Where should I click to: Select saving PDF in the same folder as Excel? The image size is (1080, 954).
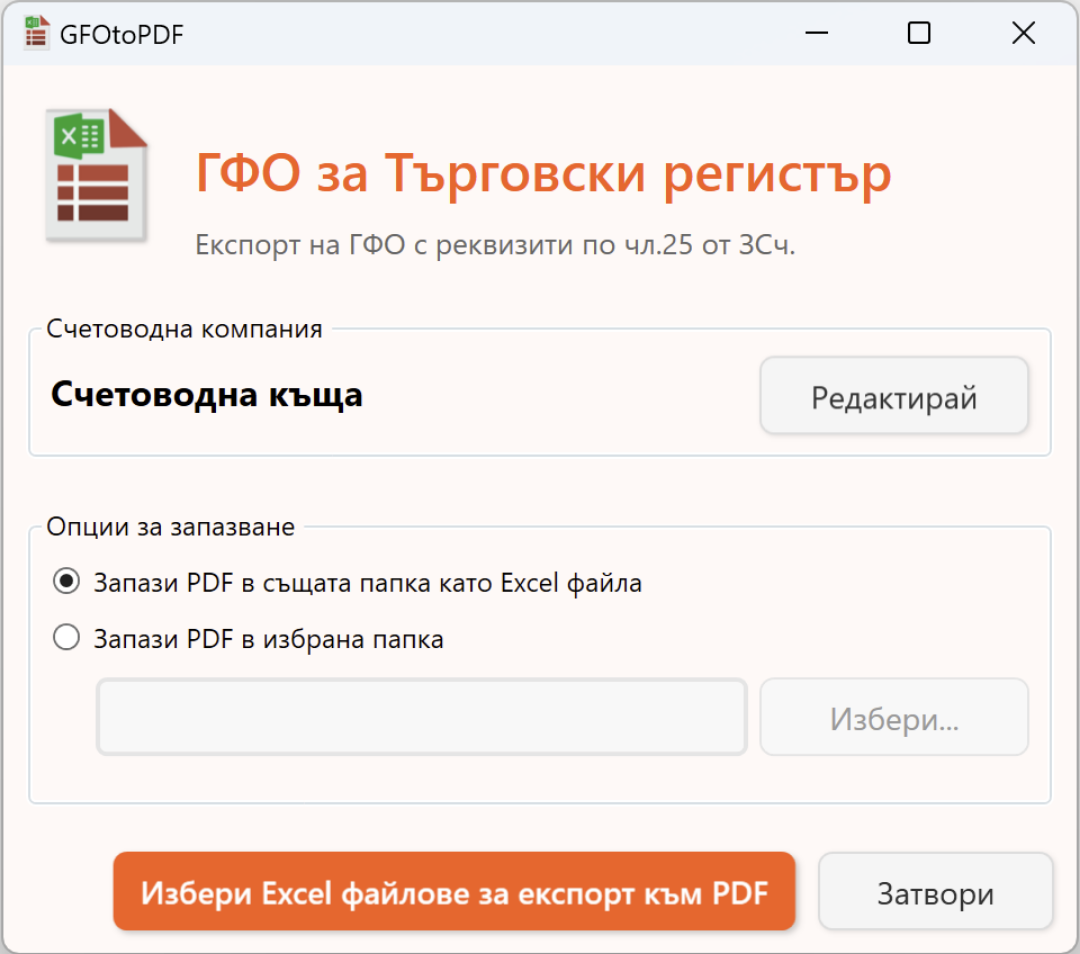click(x=66, y=580)
